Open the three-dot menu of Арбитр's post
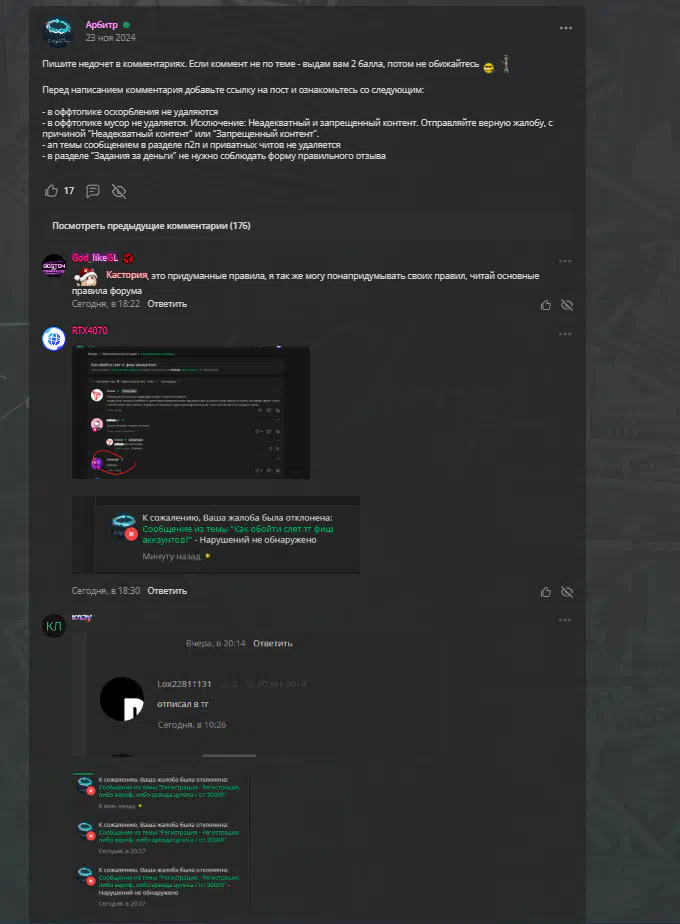680x924 pixels. pyautogui.click(x=566, y=28)
